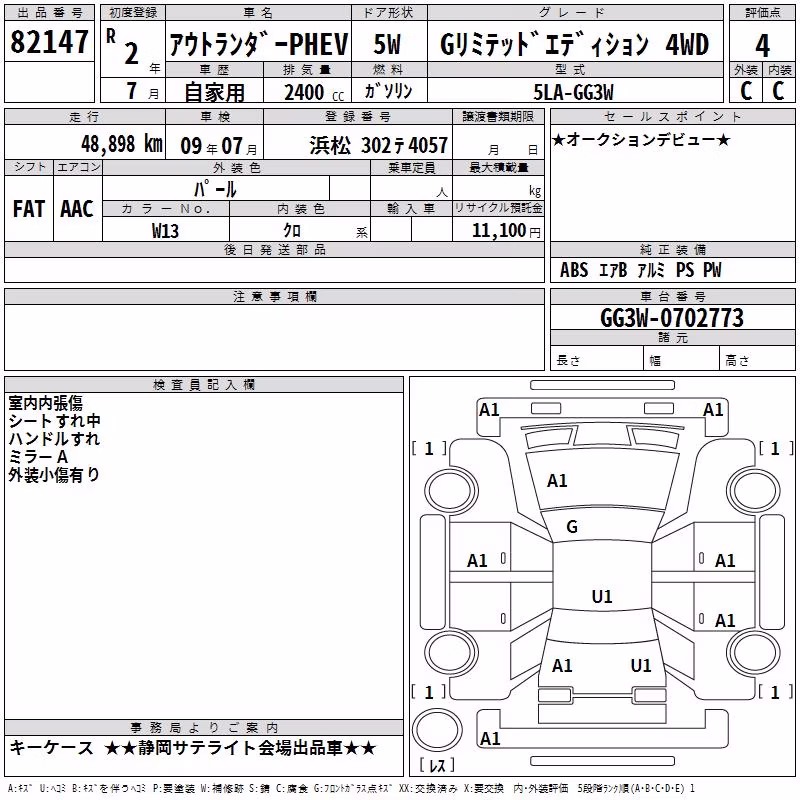Image resolution: width=800 pixels, height=800 pixels.
Task: Select the car name アウトランダーPHEV
Action: [259, 44]
